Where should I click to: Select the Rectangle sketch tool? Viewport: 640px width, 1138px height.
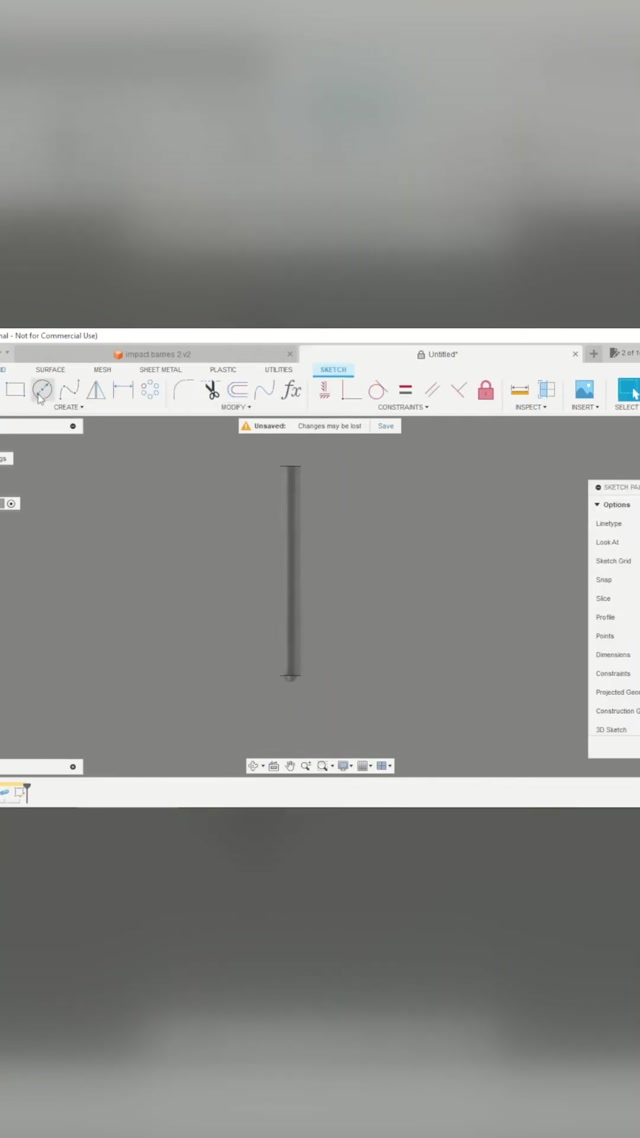click(15, 390)
